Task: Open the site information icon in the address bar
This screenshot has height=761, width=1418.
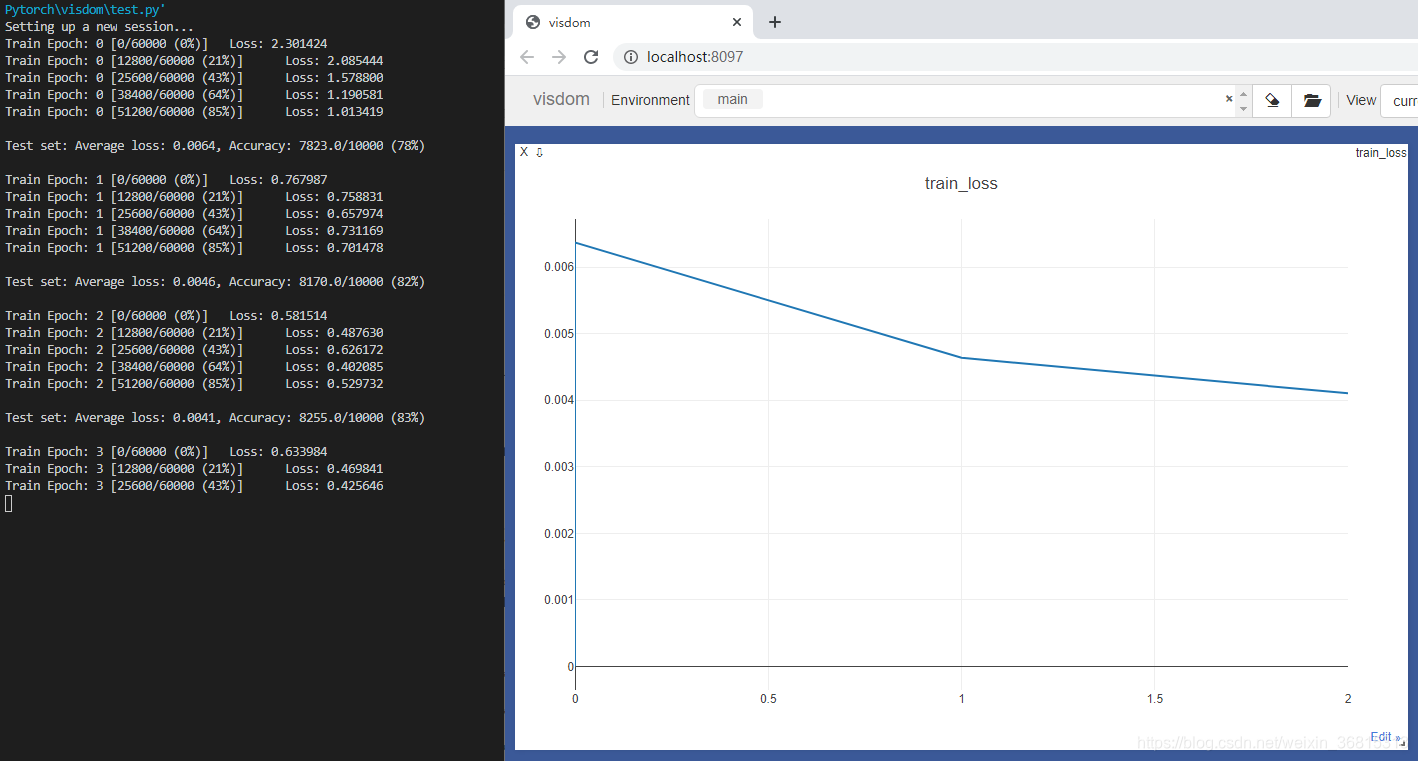Action: pyautogui.click(x=631, y=57)
